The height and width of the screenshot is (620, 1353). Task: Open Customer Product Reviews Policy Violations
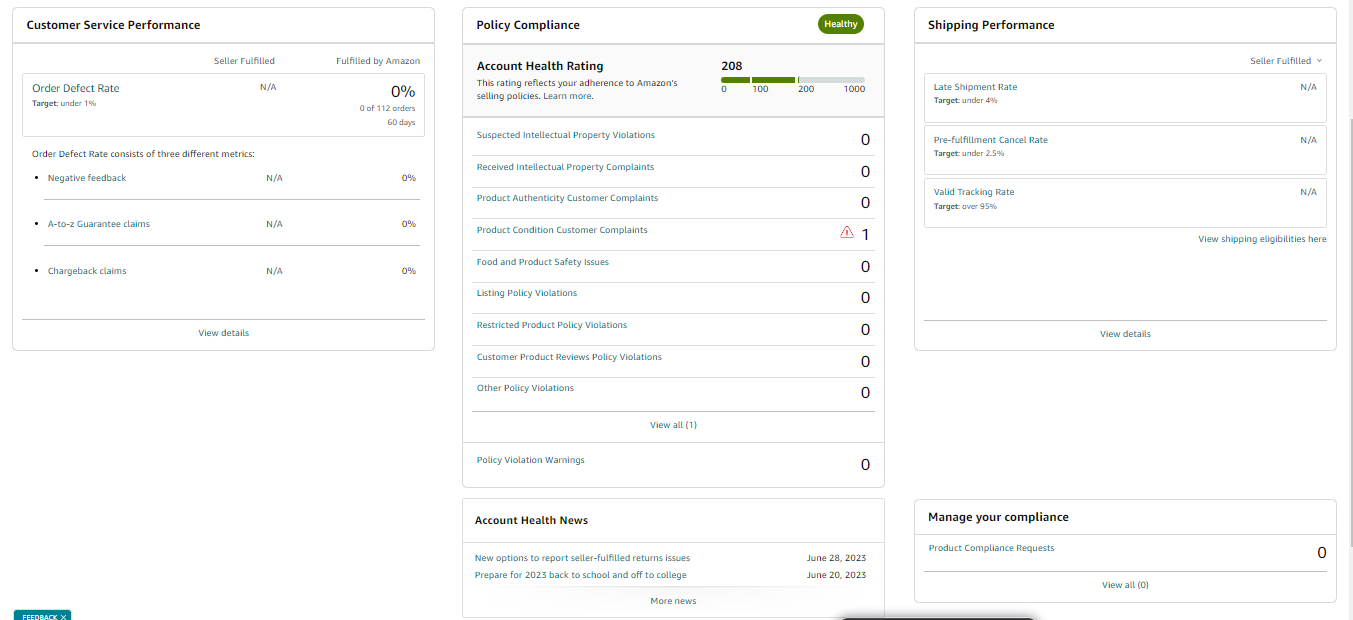pyautogui.click(x=569, y=357)
